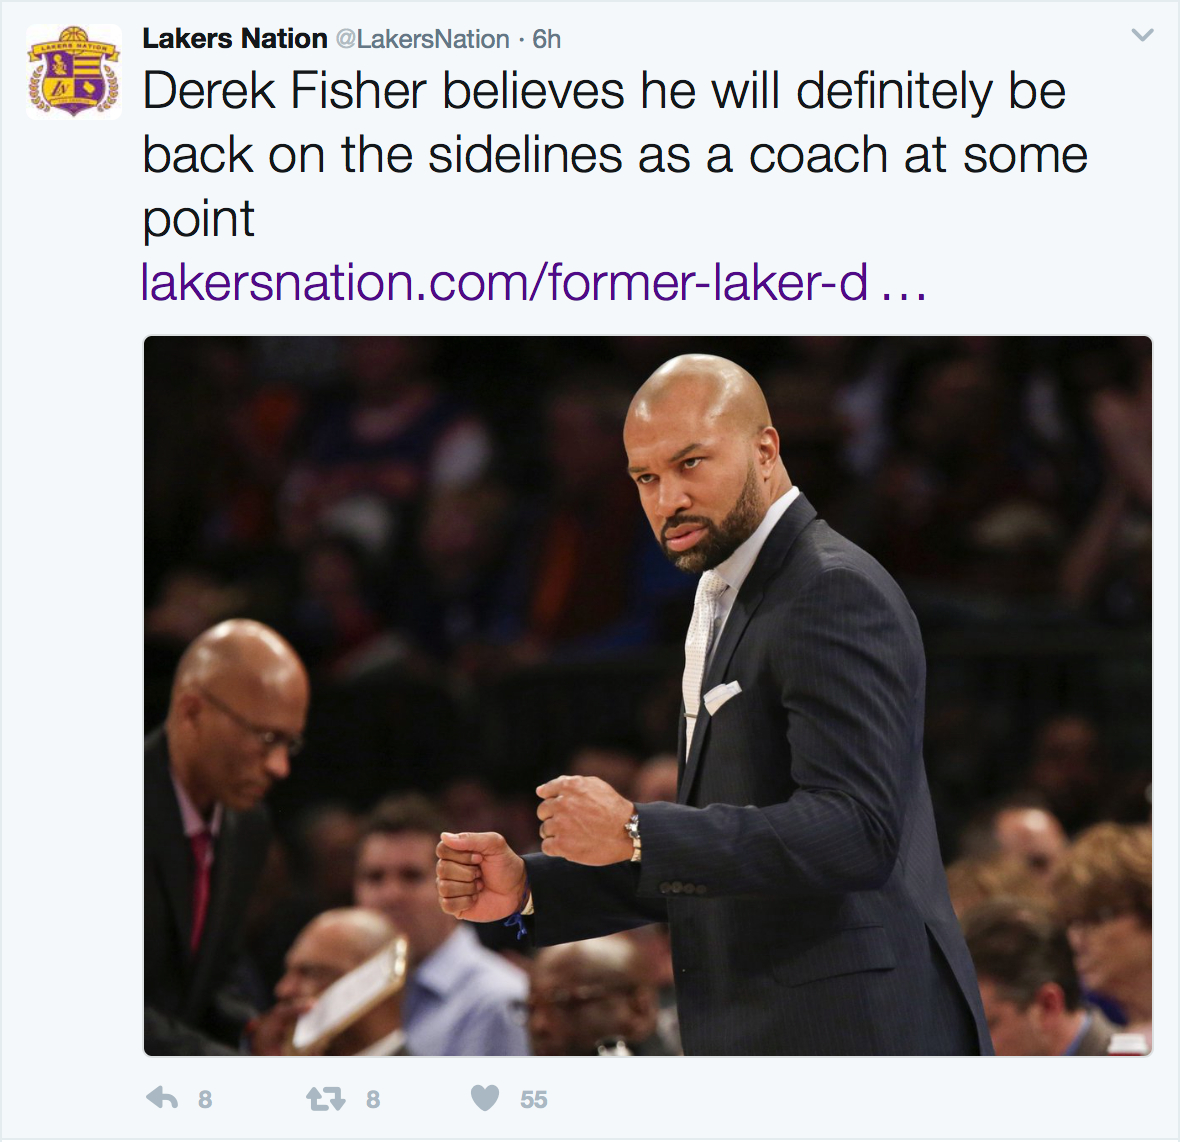Retweet this Lakers Nation tweet
Viewport: 1180px width, 1142px height.
click(326, 1099)
